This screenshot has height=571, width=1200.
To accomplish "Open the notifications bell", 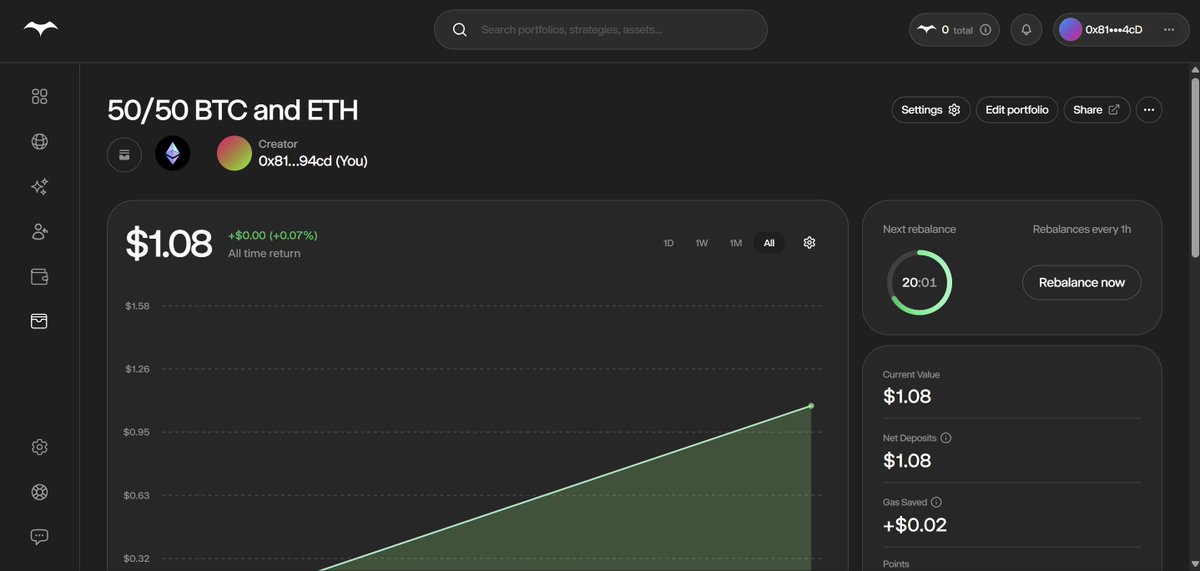I will [x=1026, y=30].
